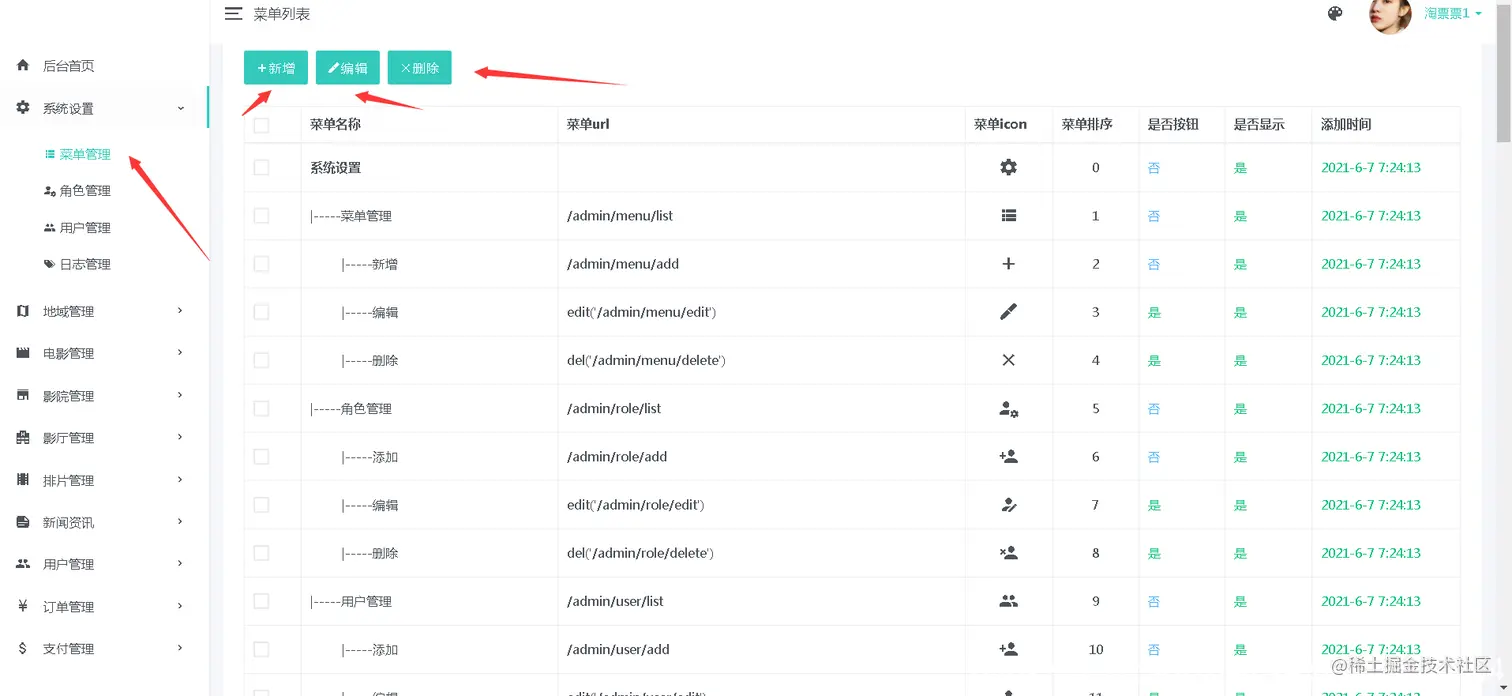This screenshot has width=1512, height=696.
Task: Open 用户管理 submenu under 系统设置
Action: pos(85,228)
